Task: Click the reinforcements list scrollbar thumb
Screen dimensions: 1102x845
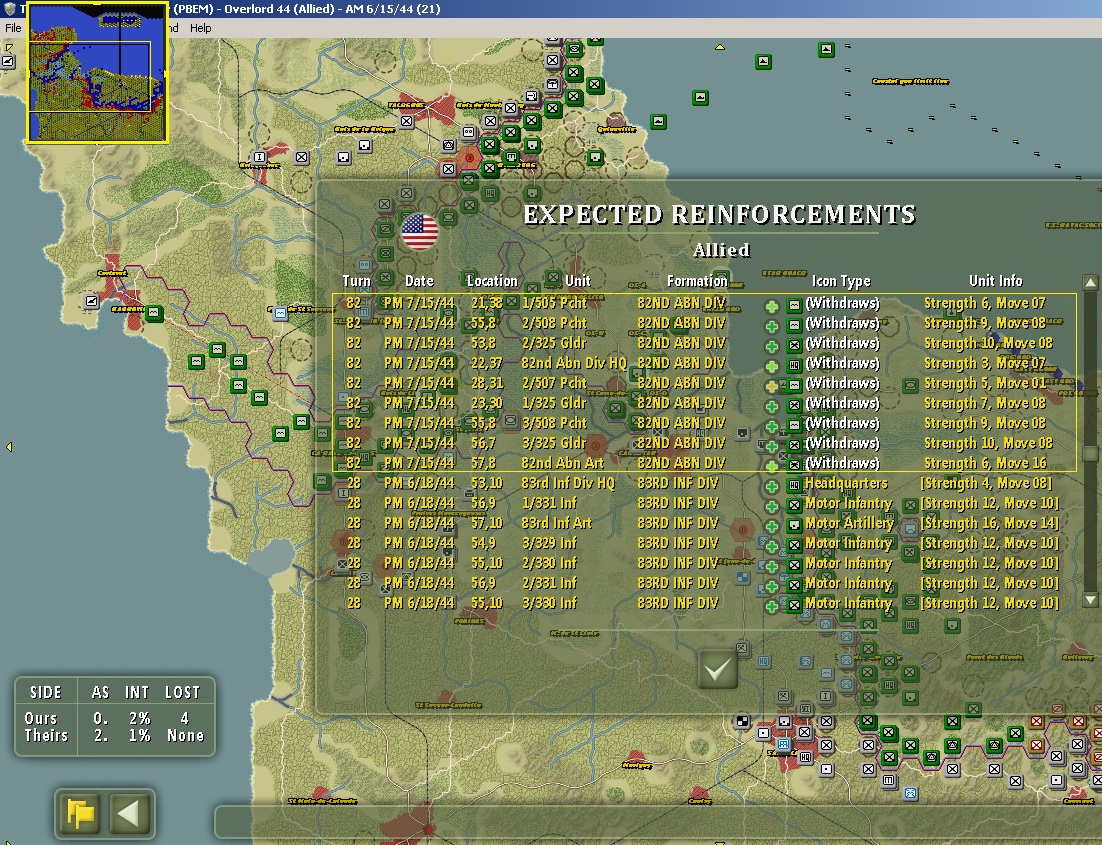Action: click(x=1090, y=453)
